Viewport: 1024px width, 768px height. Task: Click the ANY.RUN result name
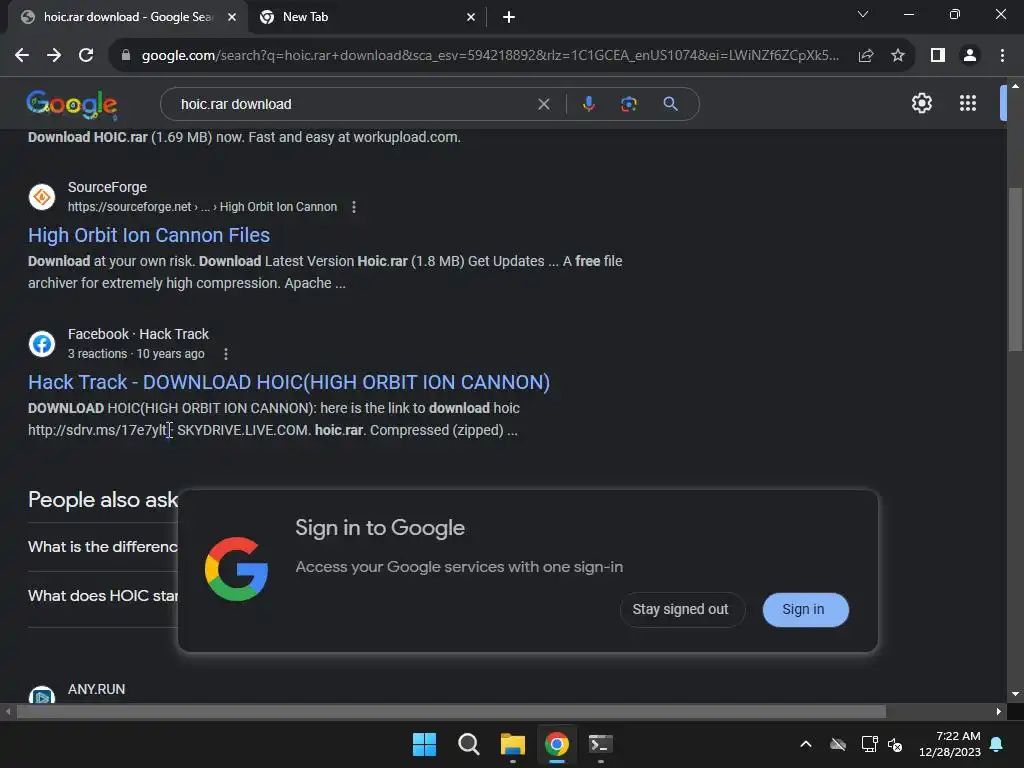coord(97,690)
